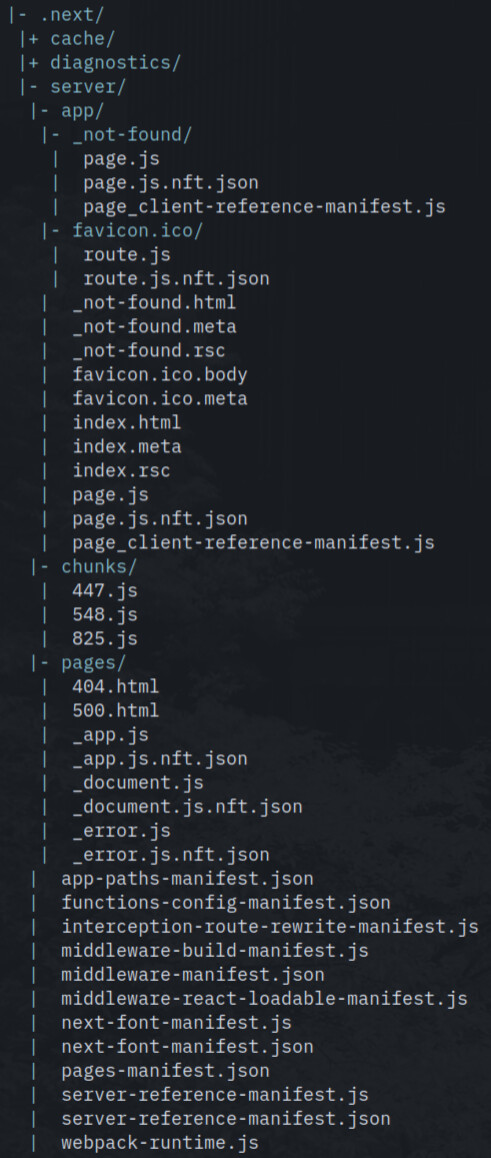
Task: Select favicon.ico.body file
Action: pos(159,374)
